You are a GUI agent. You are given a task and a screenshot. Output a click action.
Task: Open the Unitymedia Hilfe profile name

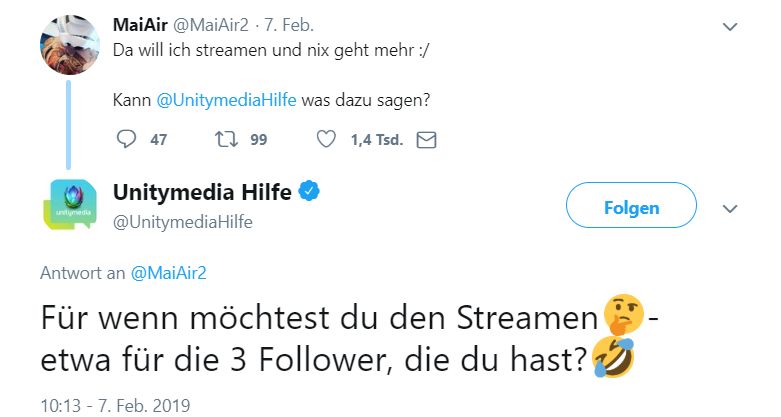tap(202, 192)
